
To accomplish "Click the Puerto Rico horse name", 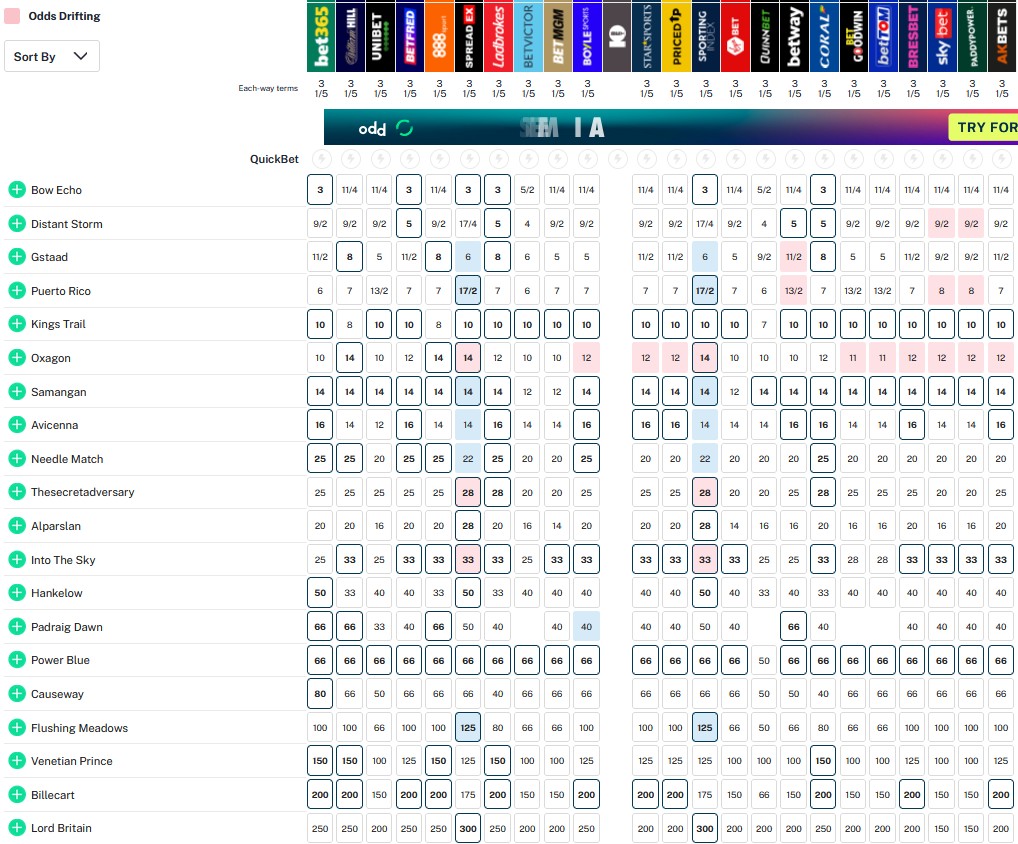I will point(61,291).
